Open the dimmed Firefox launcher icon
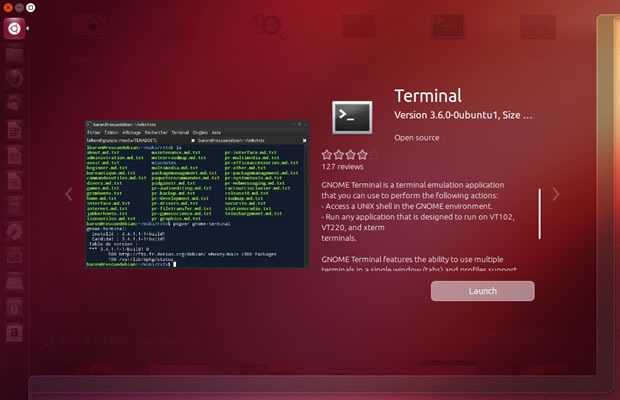Image resolution: width=620 pixels, height=400 pixels. tap(14, 78)
